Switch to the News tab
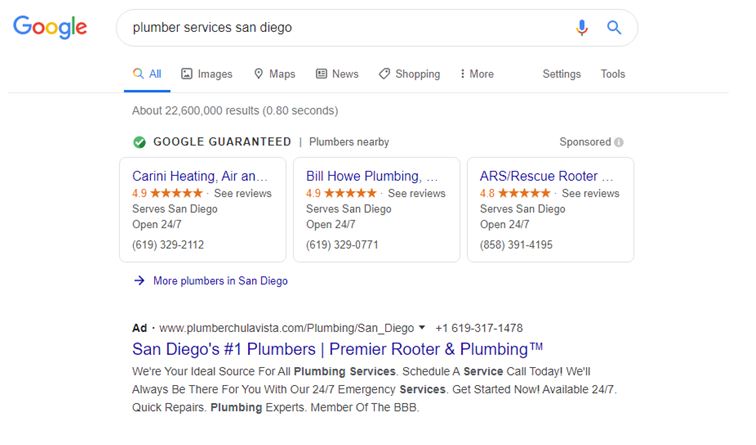756x445 pixels. coord(337,74)
